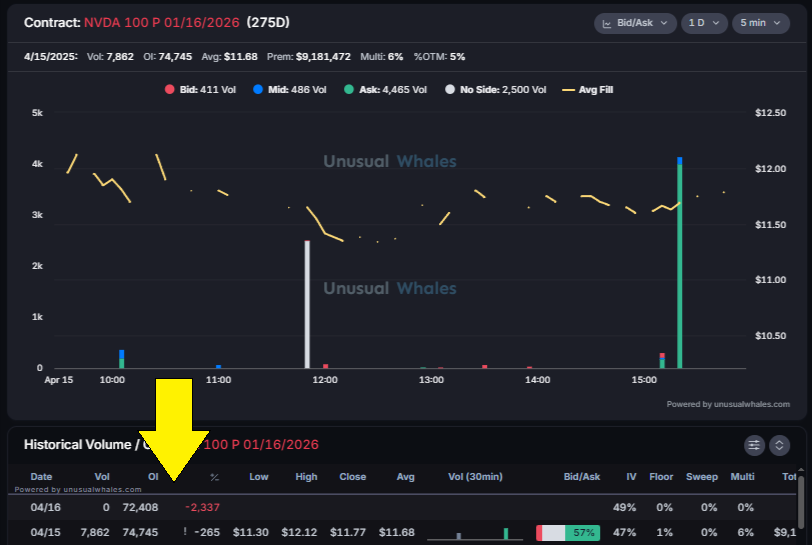812x545 pixels.
Task: Click the Bid/Ask column header in table
Action: click(582, 477)
